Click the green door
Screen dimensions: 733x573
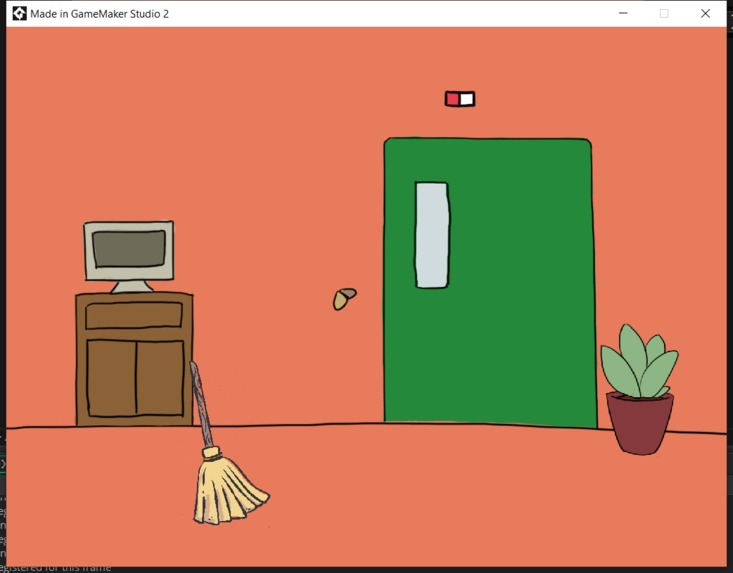point(490,282)
